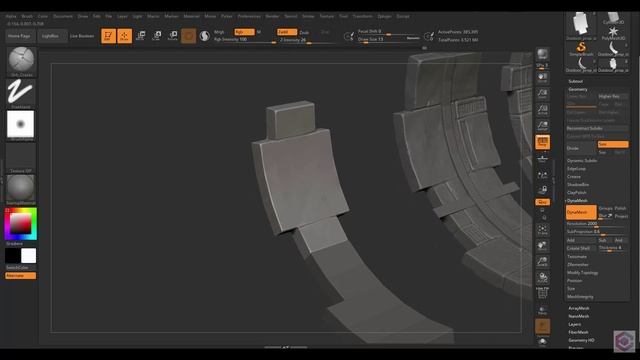Open the Transform menu
Screen dimensions: 640x360
(x=362, y=16)
